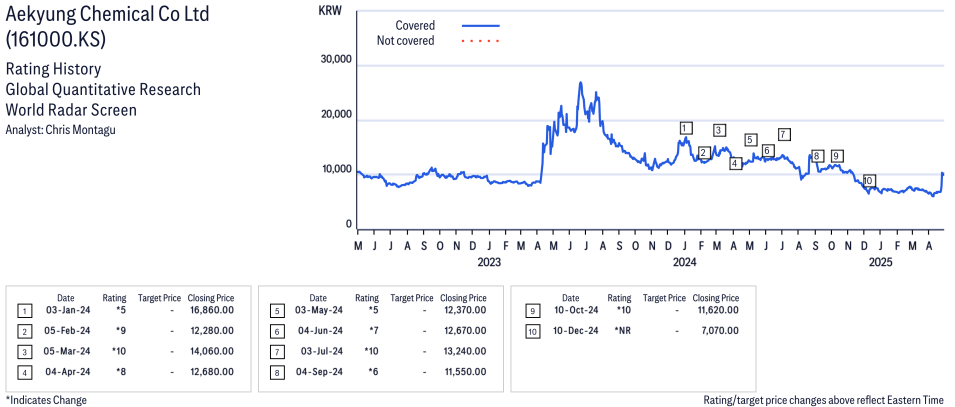Click the 05-Feb-24 date cell

click(x=68, y=331)
